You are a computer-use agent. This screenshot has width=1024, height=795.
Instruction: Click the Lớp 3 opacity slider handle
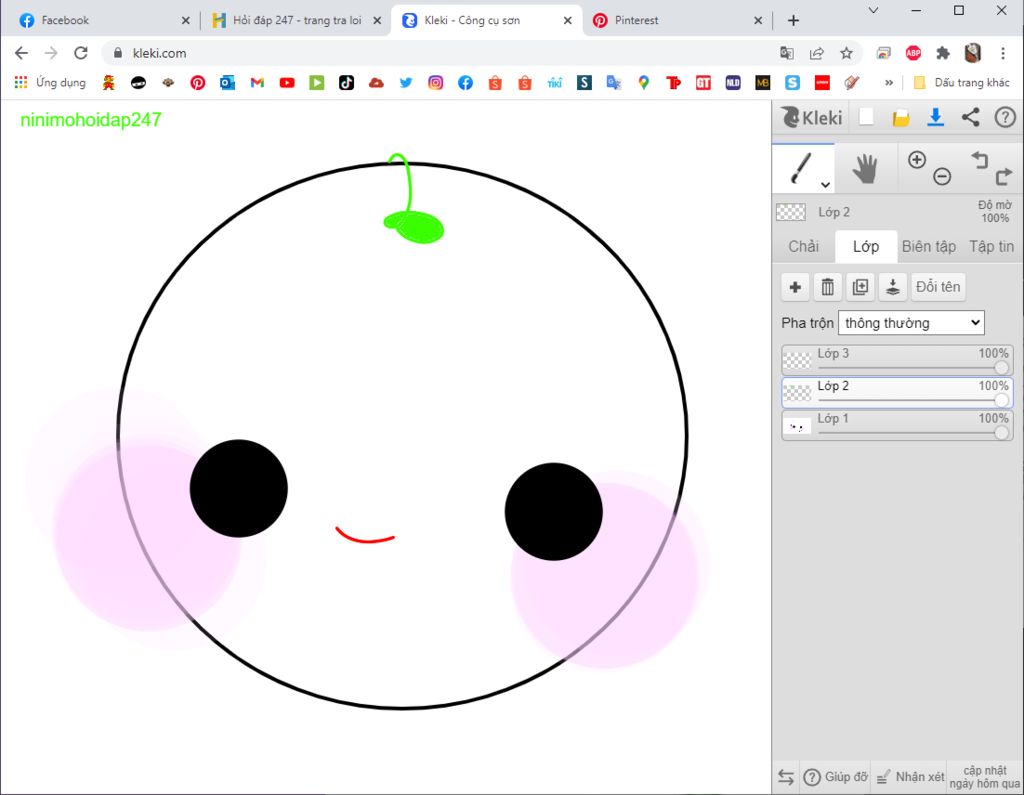pyautogui.click(x=1002, y=367)
